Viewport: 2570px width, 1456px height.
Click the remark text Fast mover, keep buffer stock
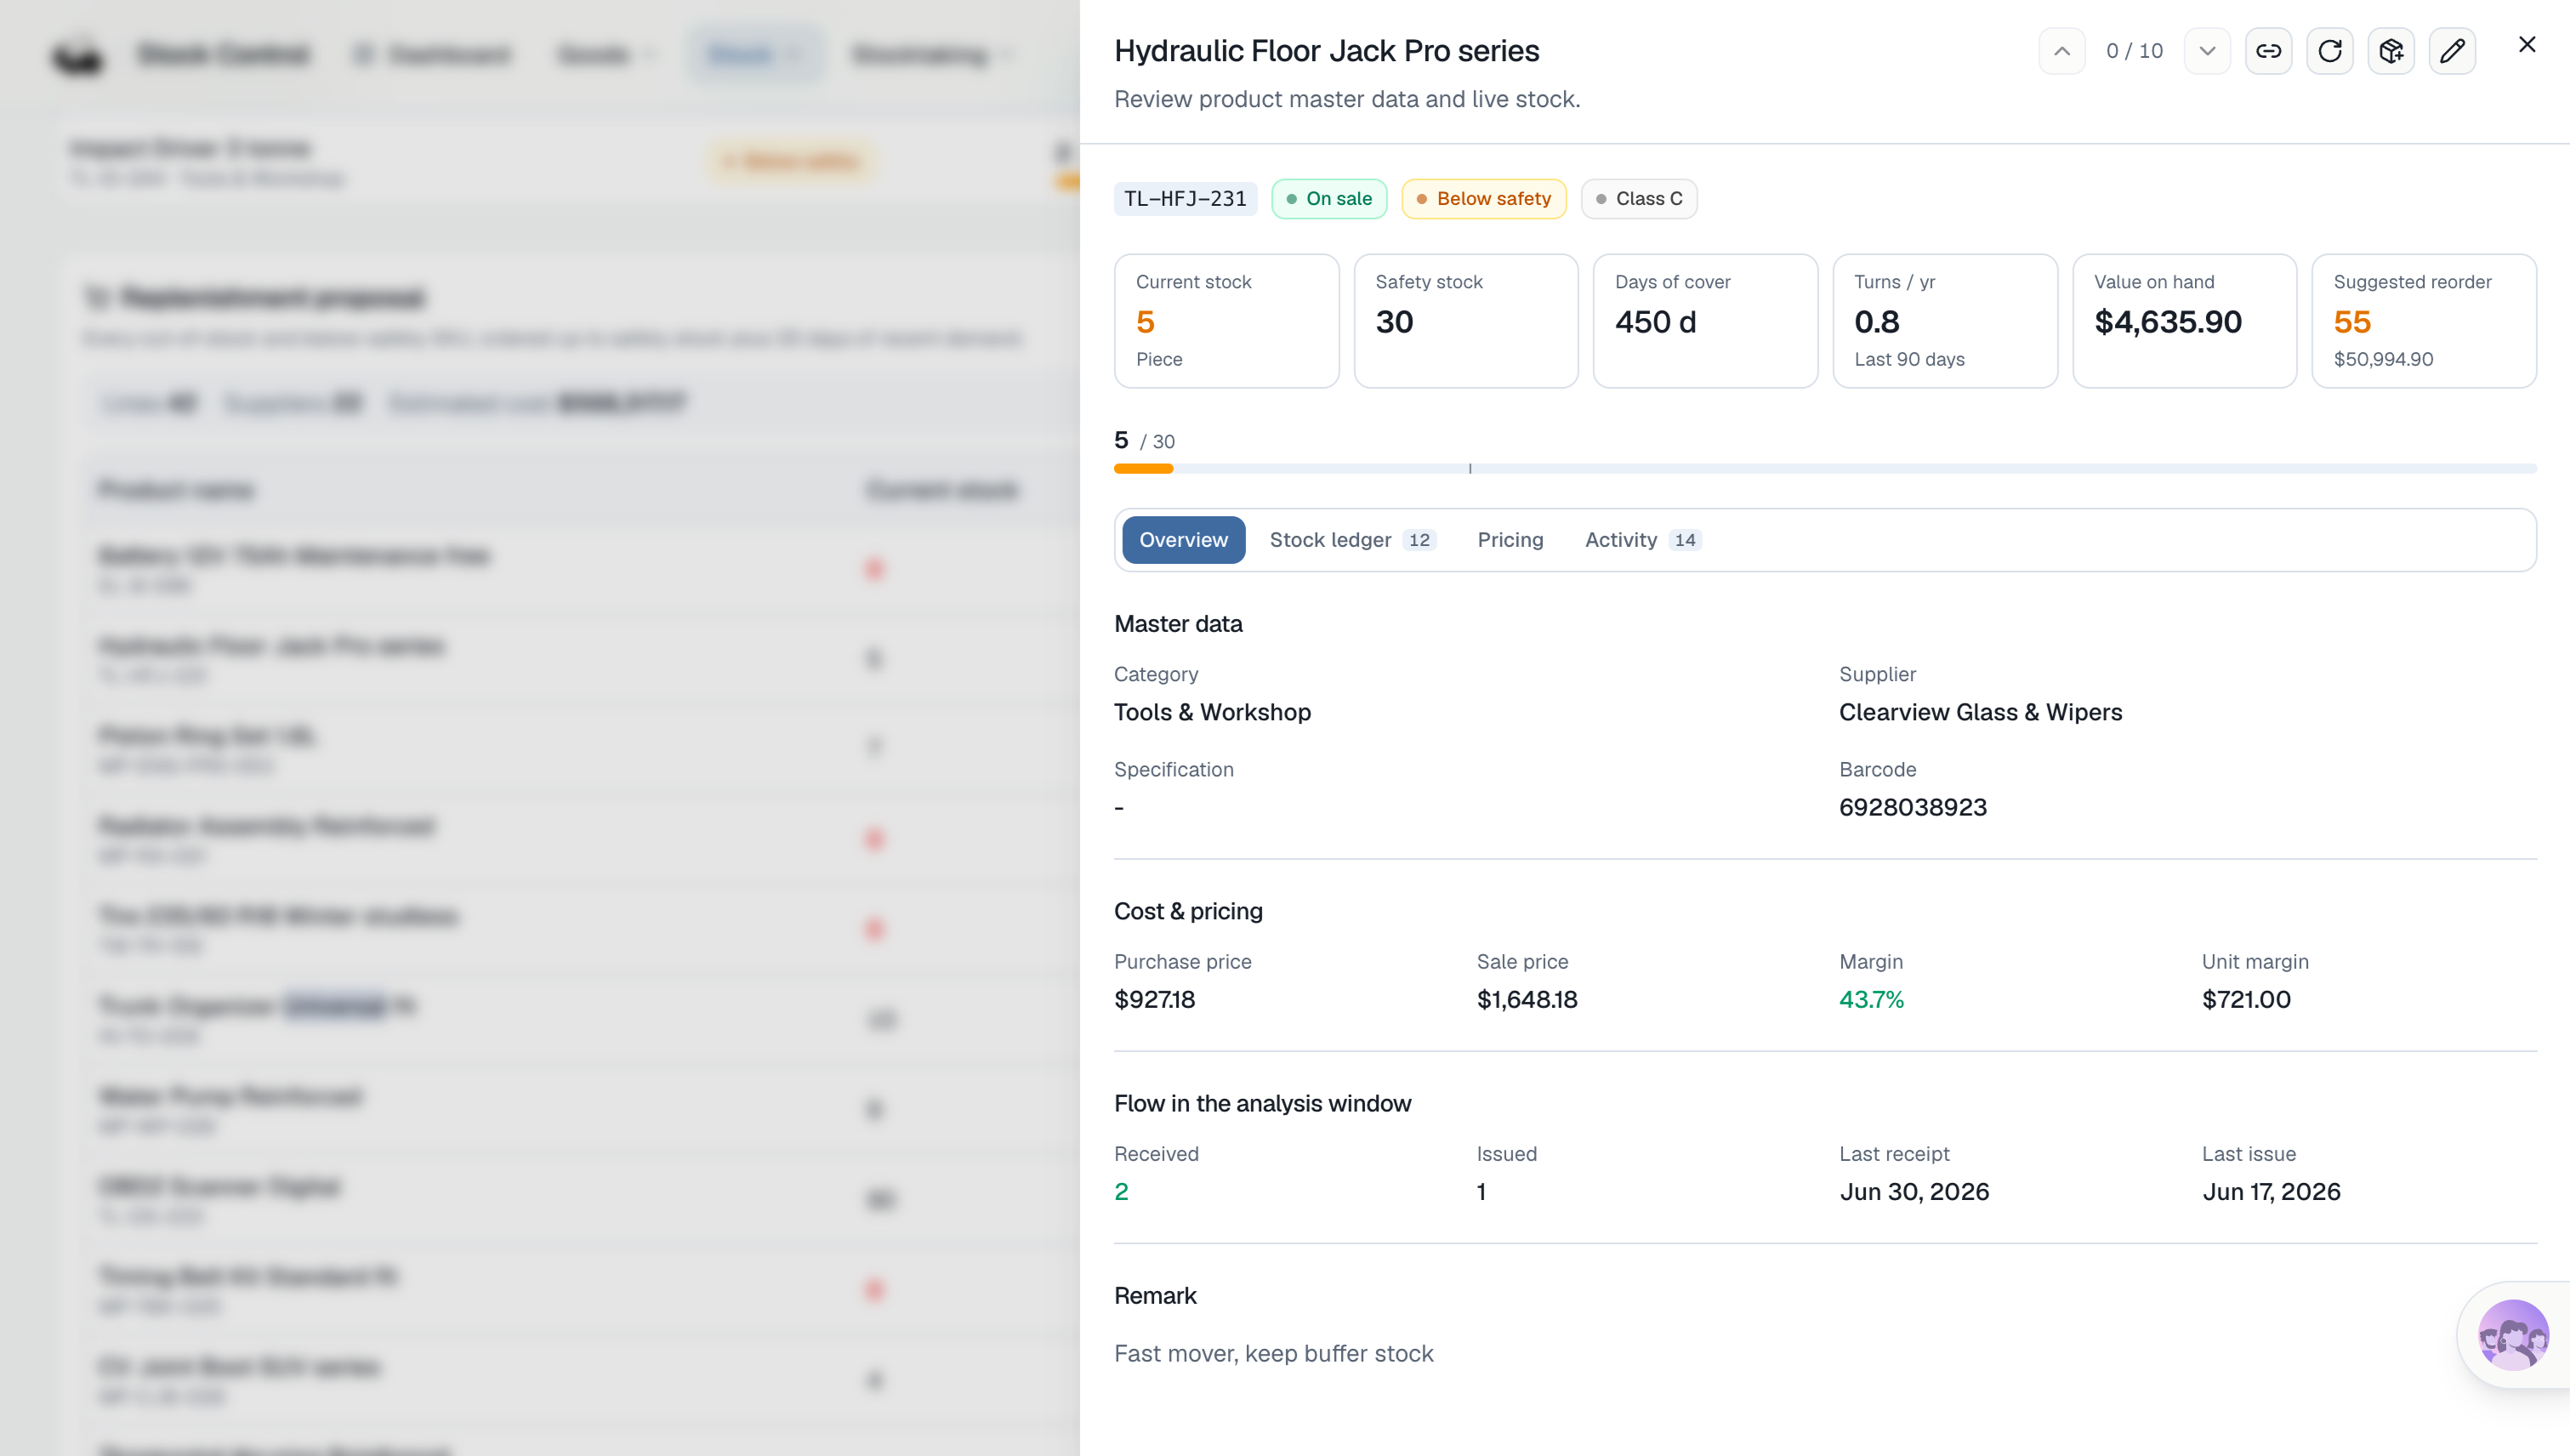(1273, 1353)
